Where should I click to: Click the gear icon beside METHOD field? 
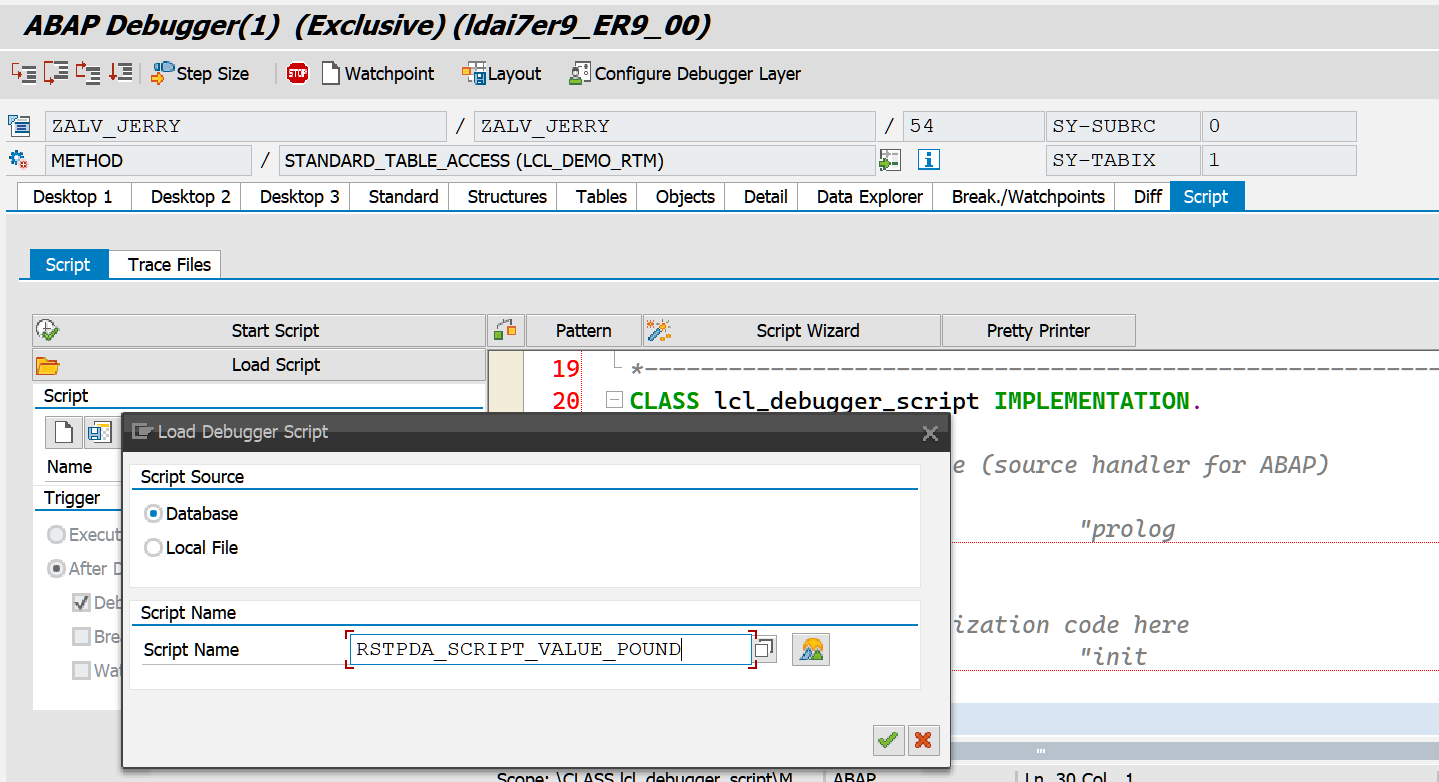[19, 160]
